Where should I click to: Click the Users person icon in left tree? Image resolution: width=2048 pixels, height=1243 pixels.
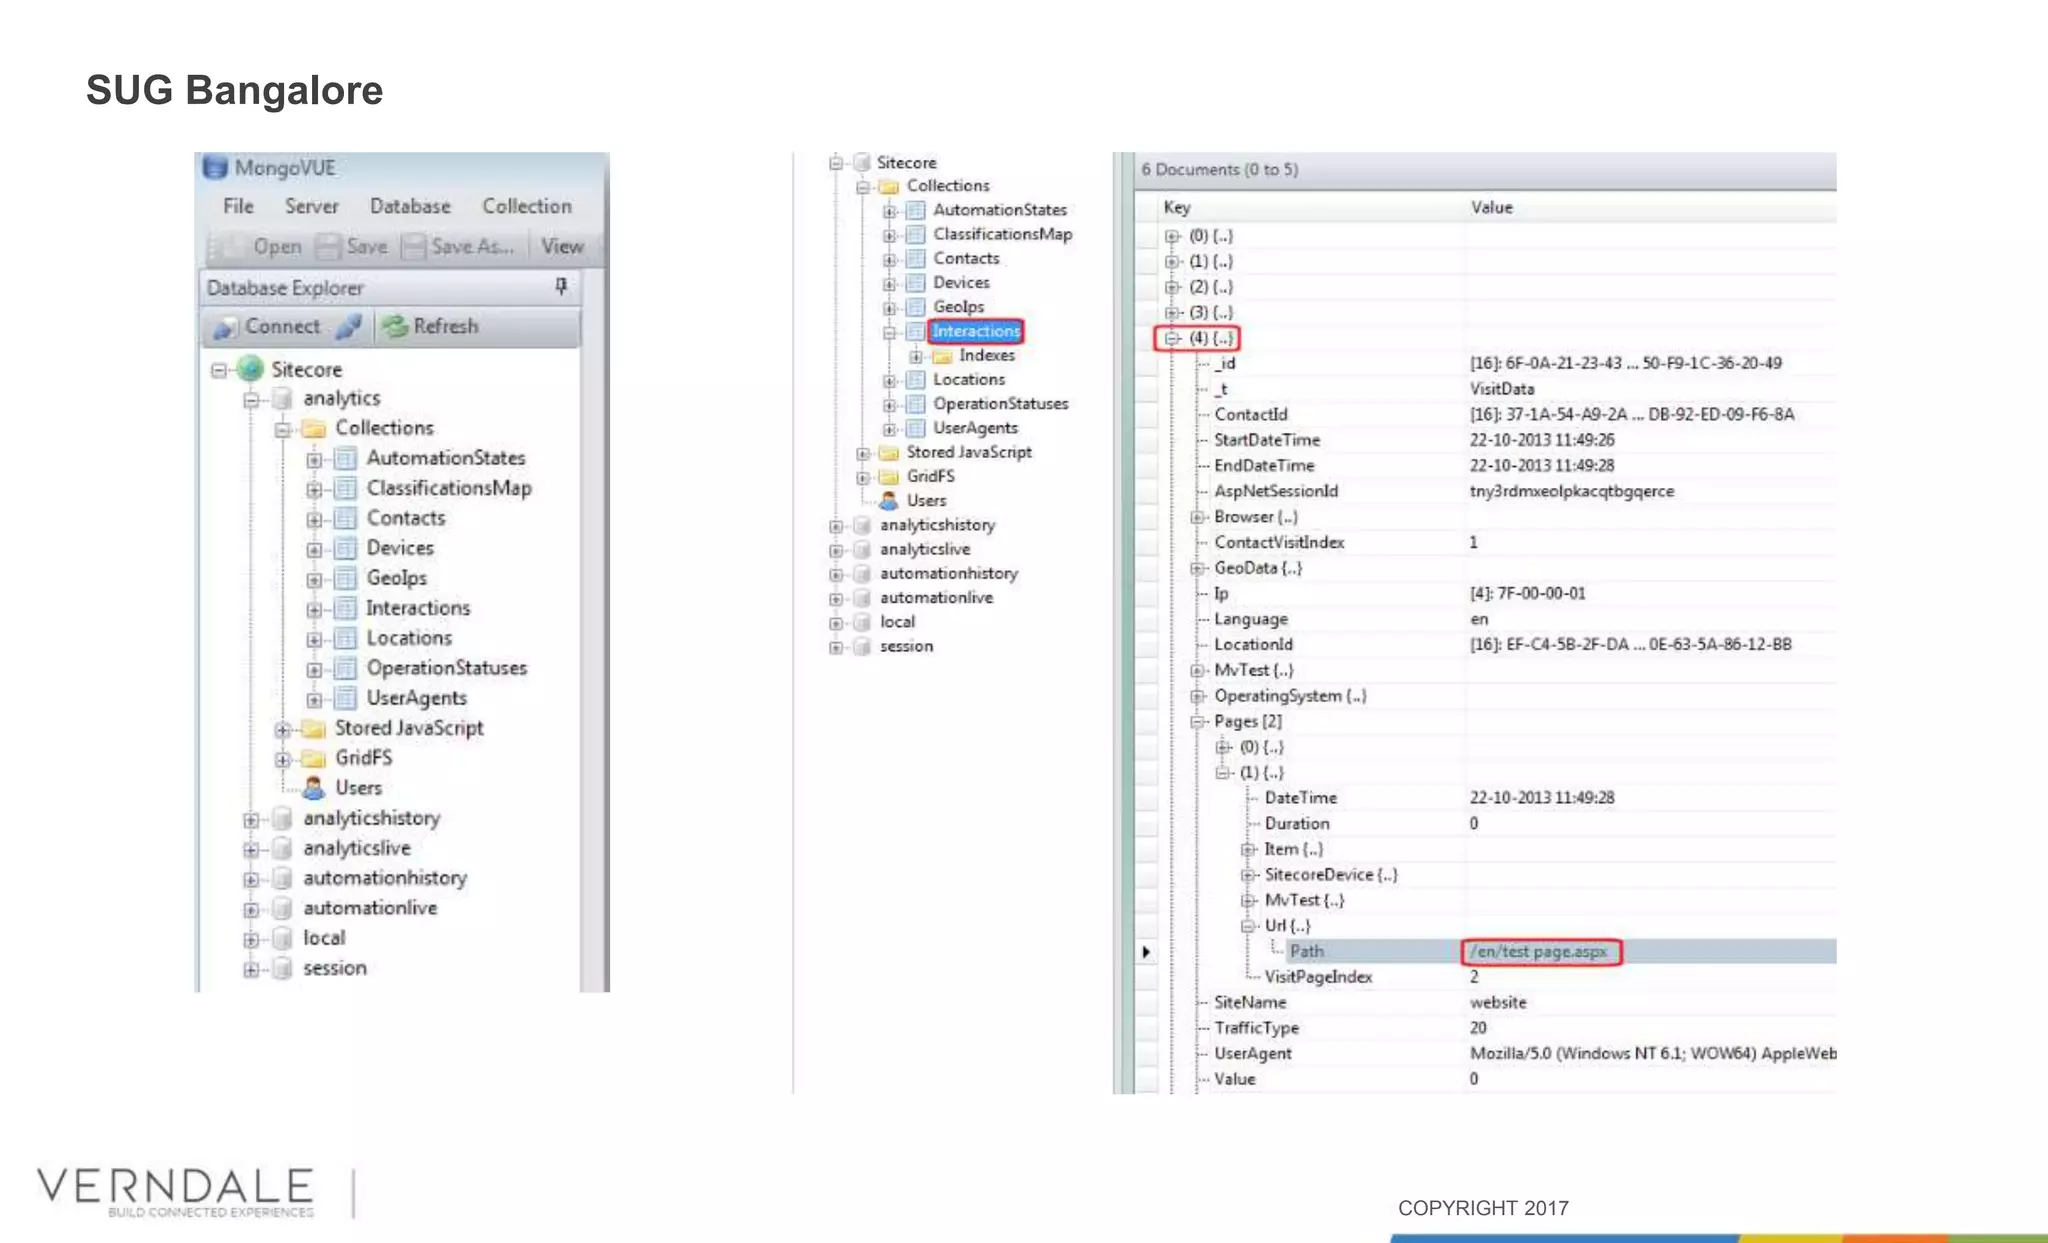(x=314, y=788)
